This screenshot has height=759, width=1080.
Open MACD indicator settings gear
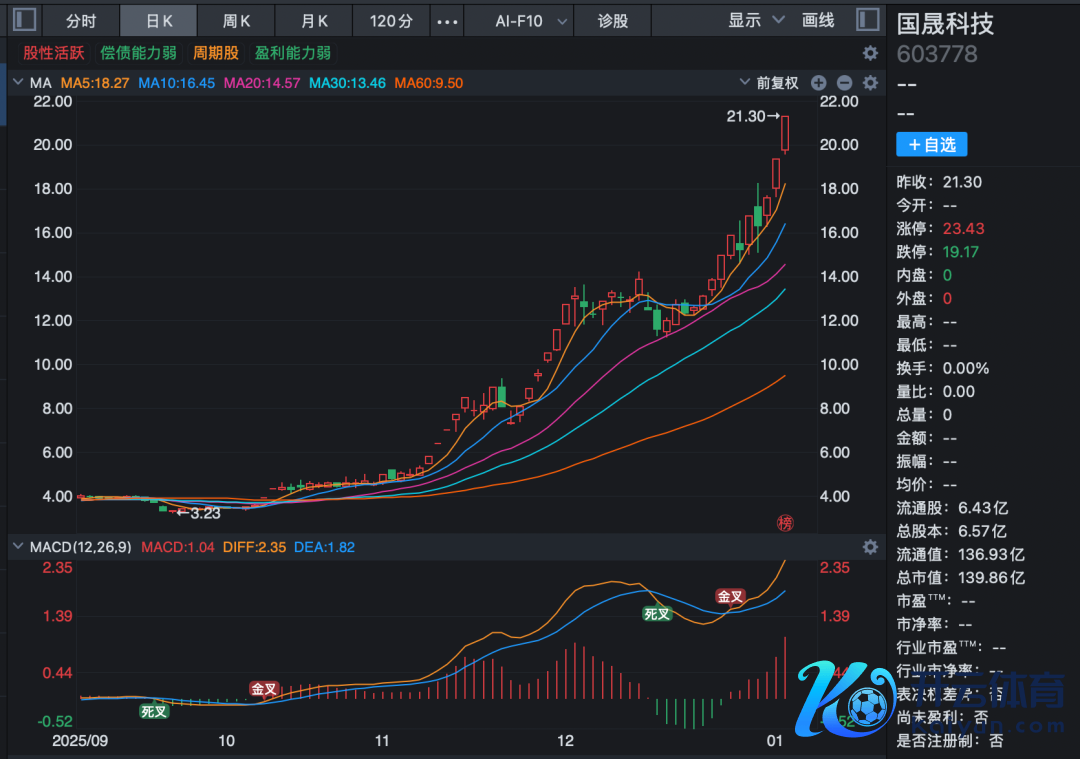pyautogui.click(x=870, y=547)
